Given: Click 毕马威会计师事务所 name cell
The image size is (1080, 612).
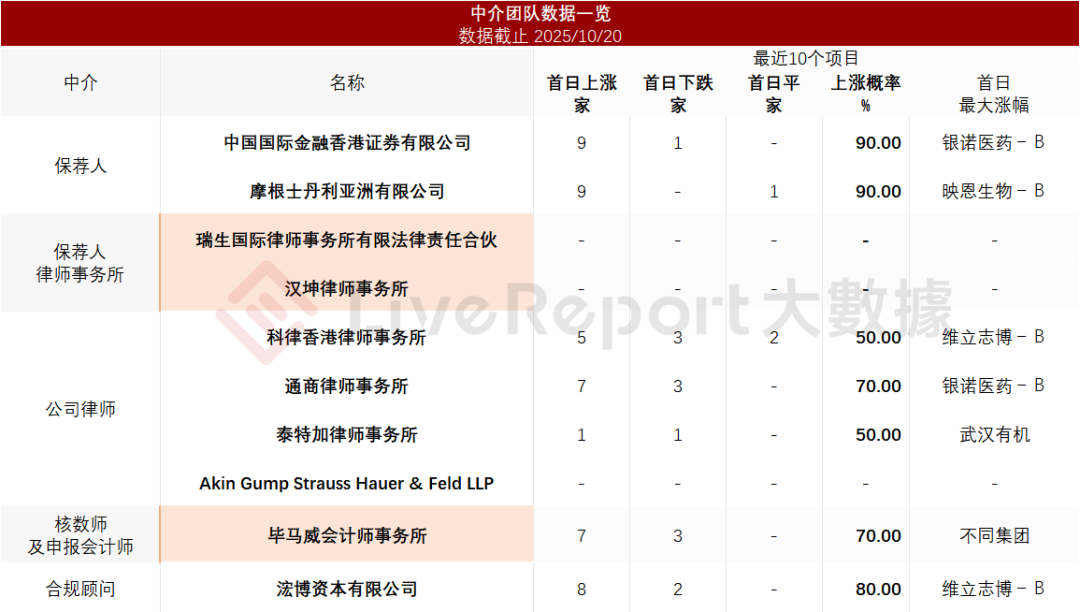Looking at the screenshot, I should pos(346,536).
